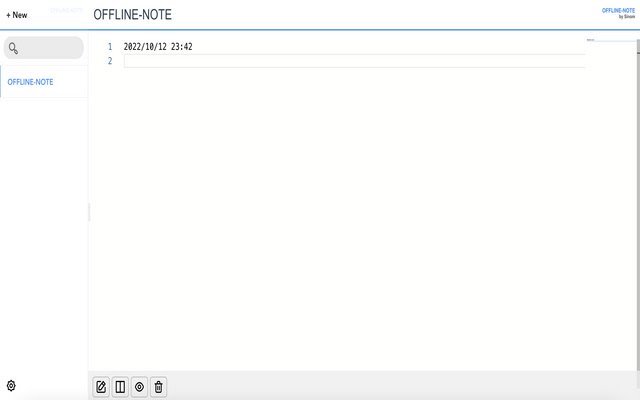640x400 pixels.
Task: Create a new note with + New
Action: pyautogui.click(x=17, y=15)
